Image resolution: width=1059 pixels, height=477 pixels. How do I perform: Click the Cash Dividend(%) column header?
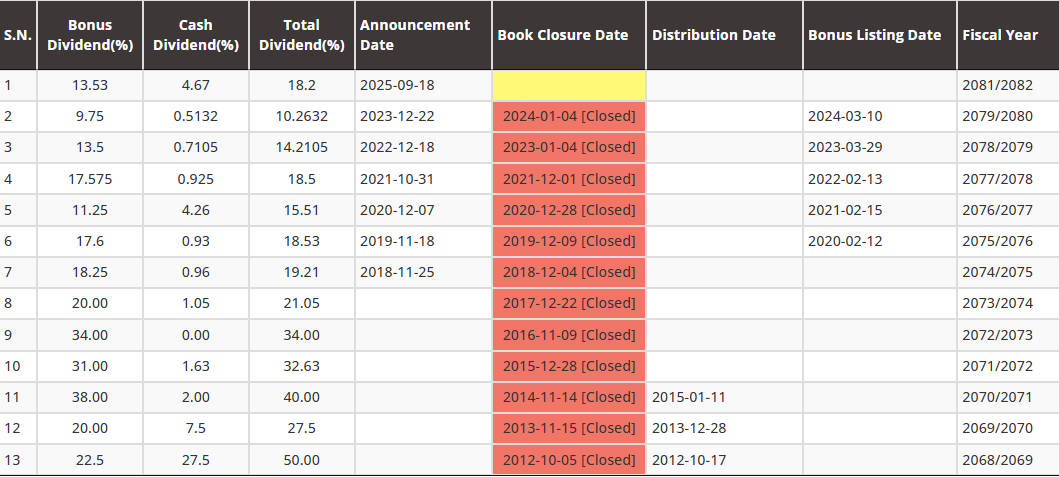(x=196, y=35)
